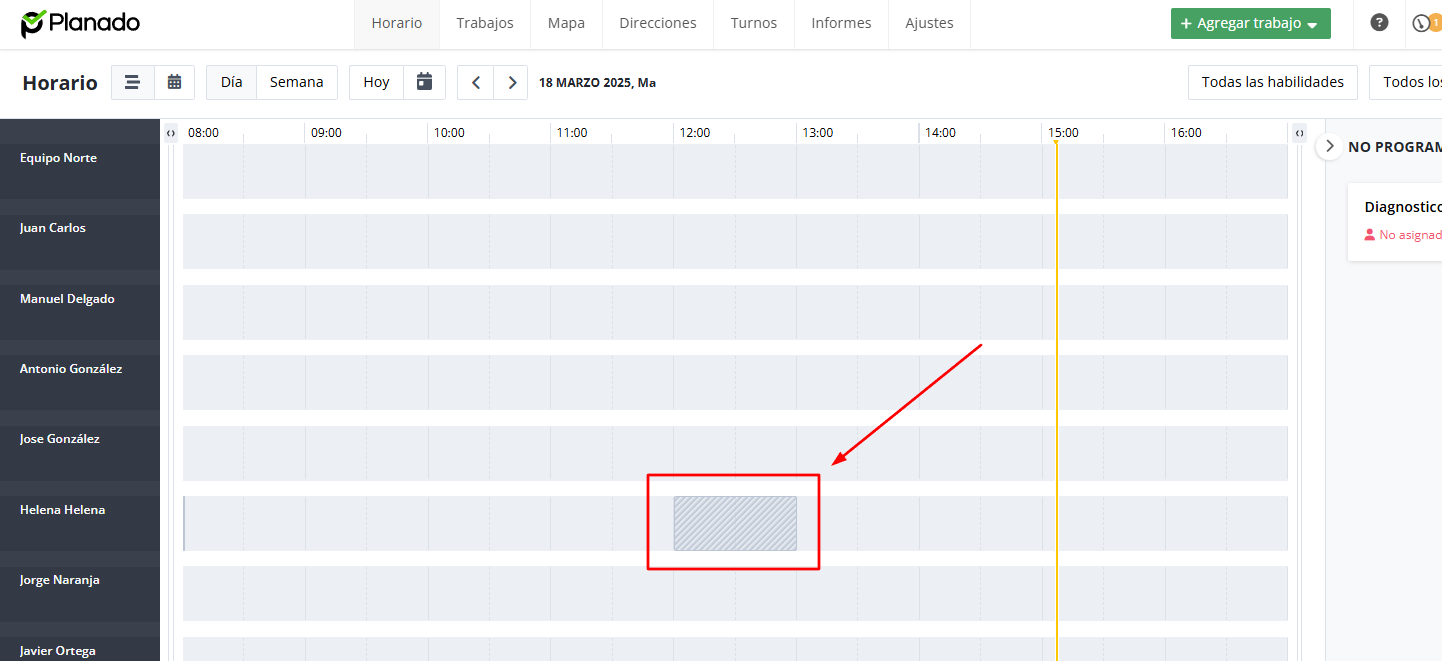Jump to today with Hoy button
1442x661 pixels.
376,82
